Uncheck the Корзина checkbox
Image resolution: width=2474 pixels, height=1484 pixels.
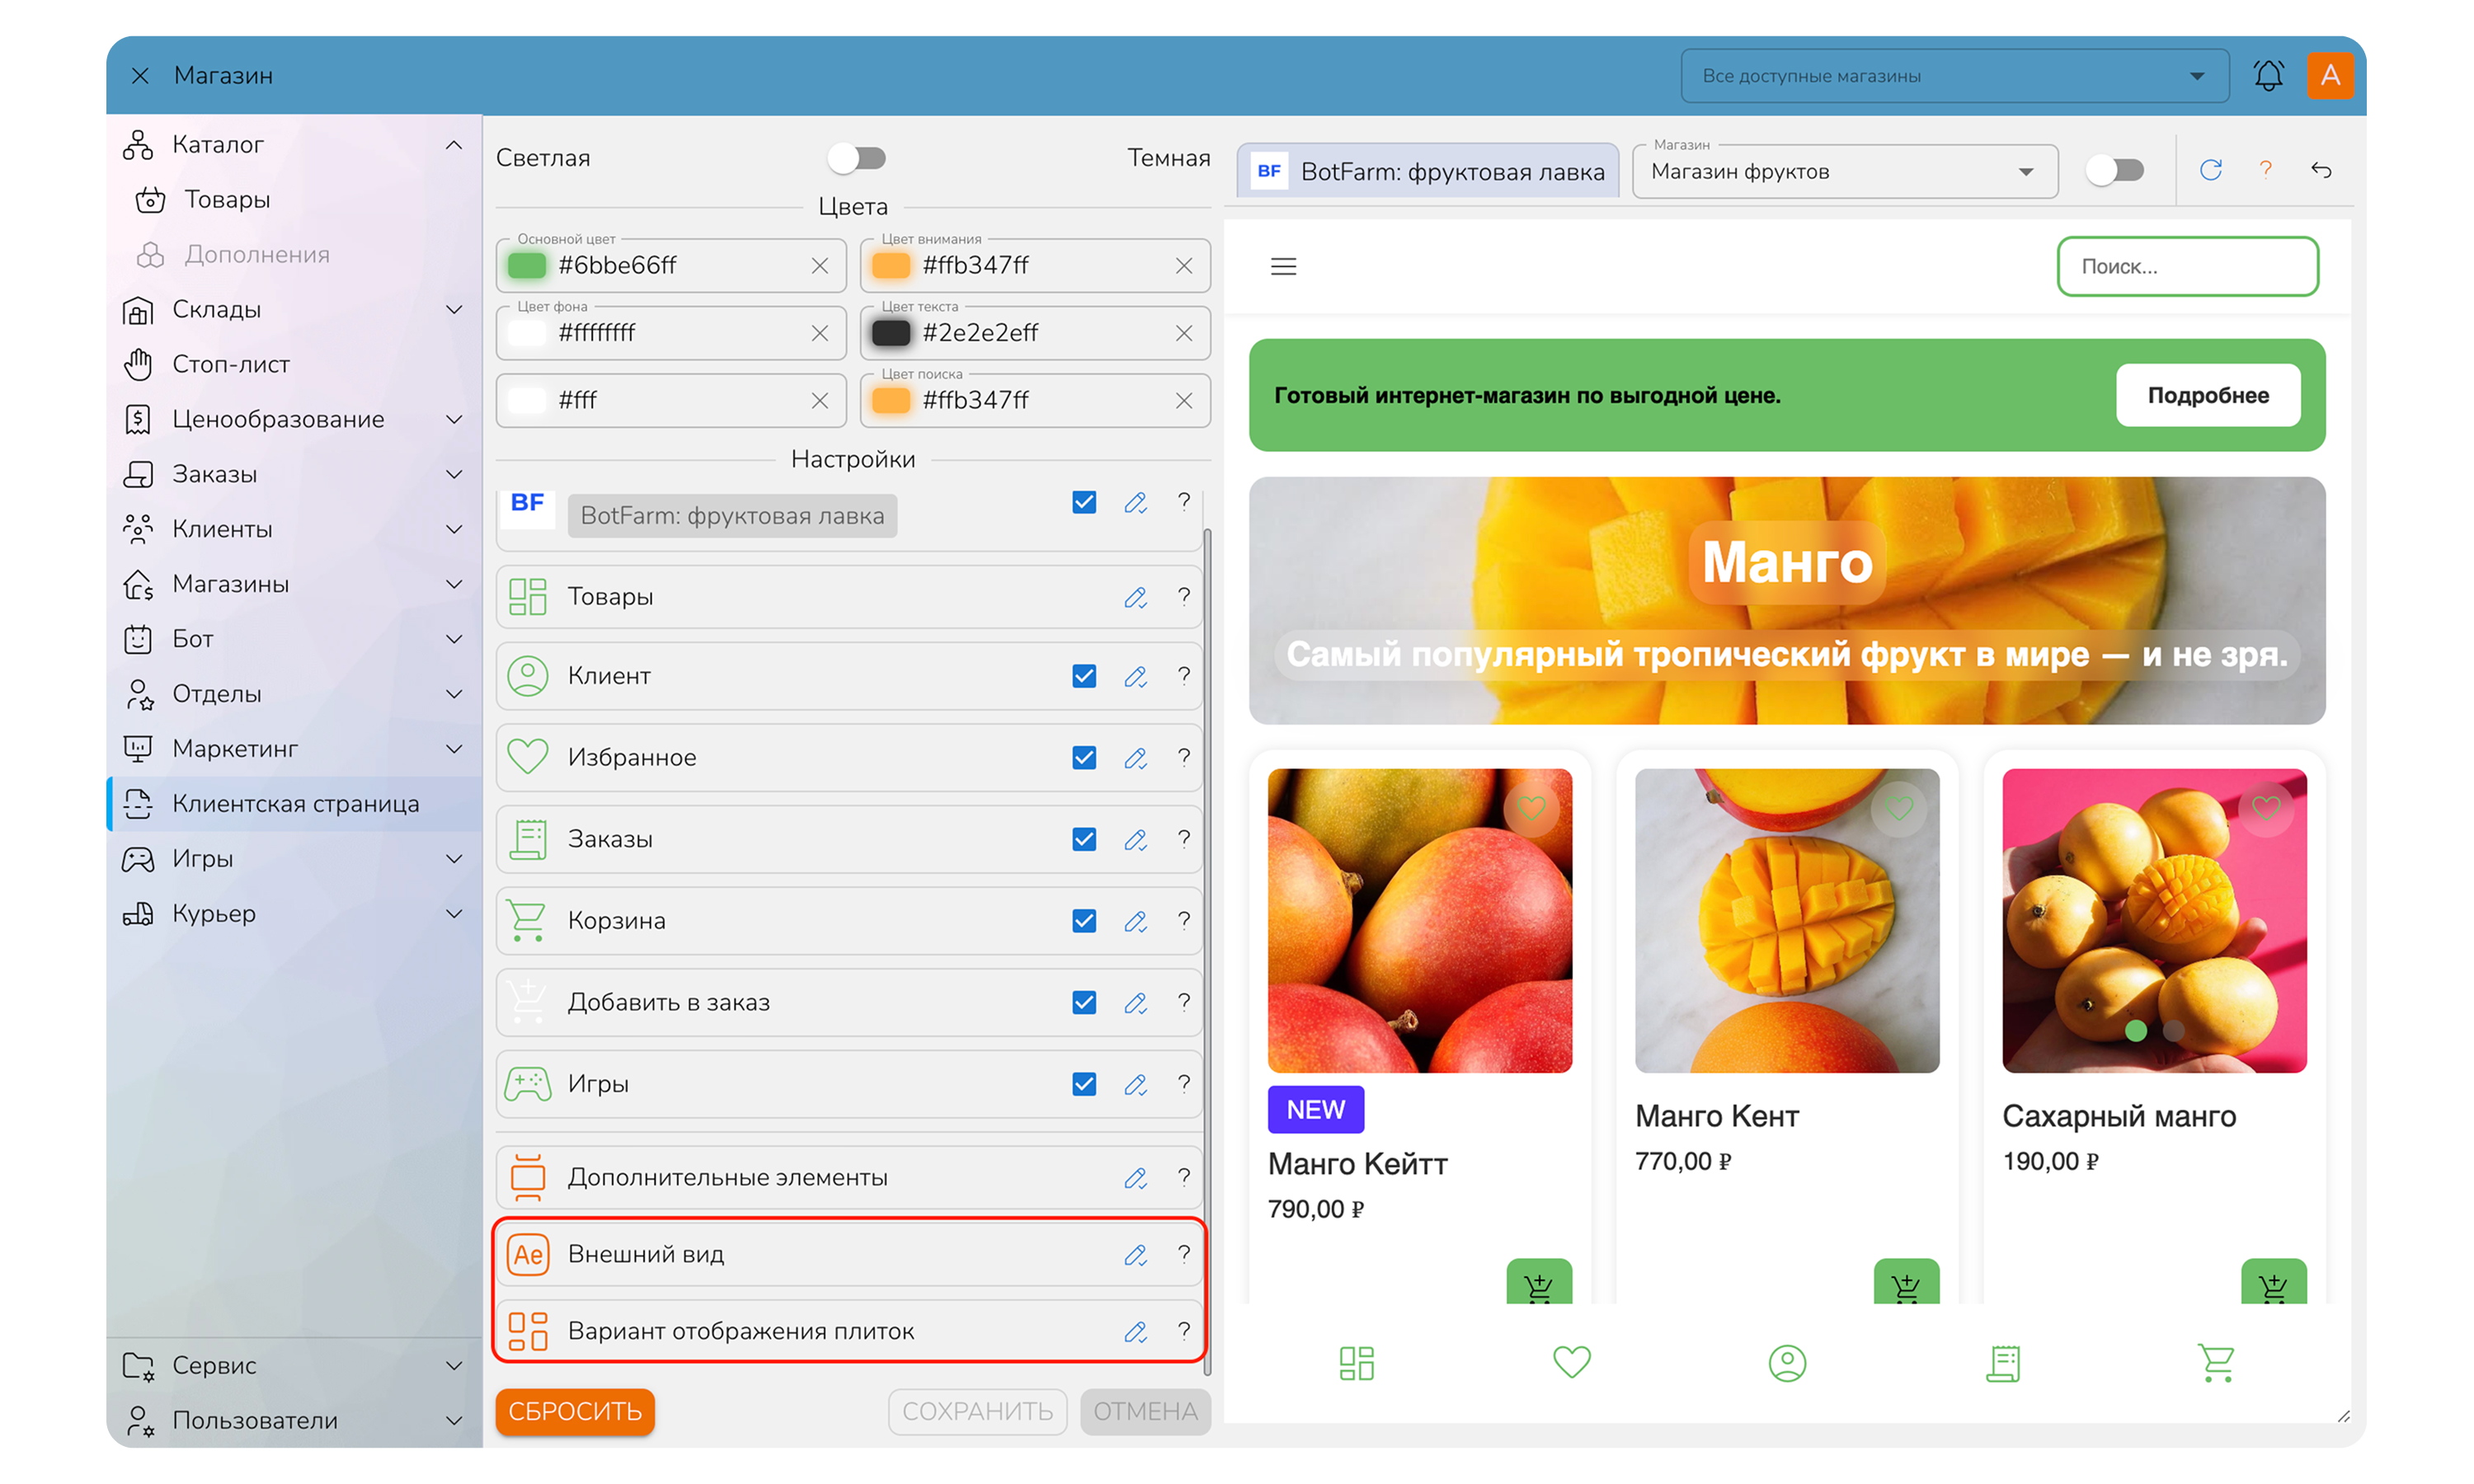tap(1084, 920)
